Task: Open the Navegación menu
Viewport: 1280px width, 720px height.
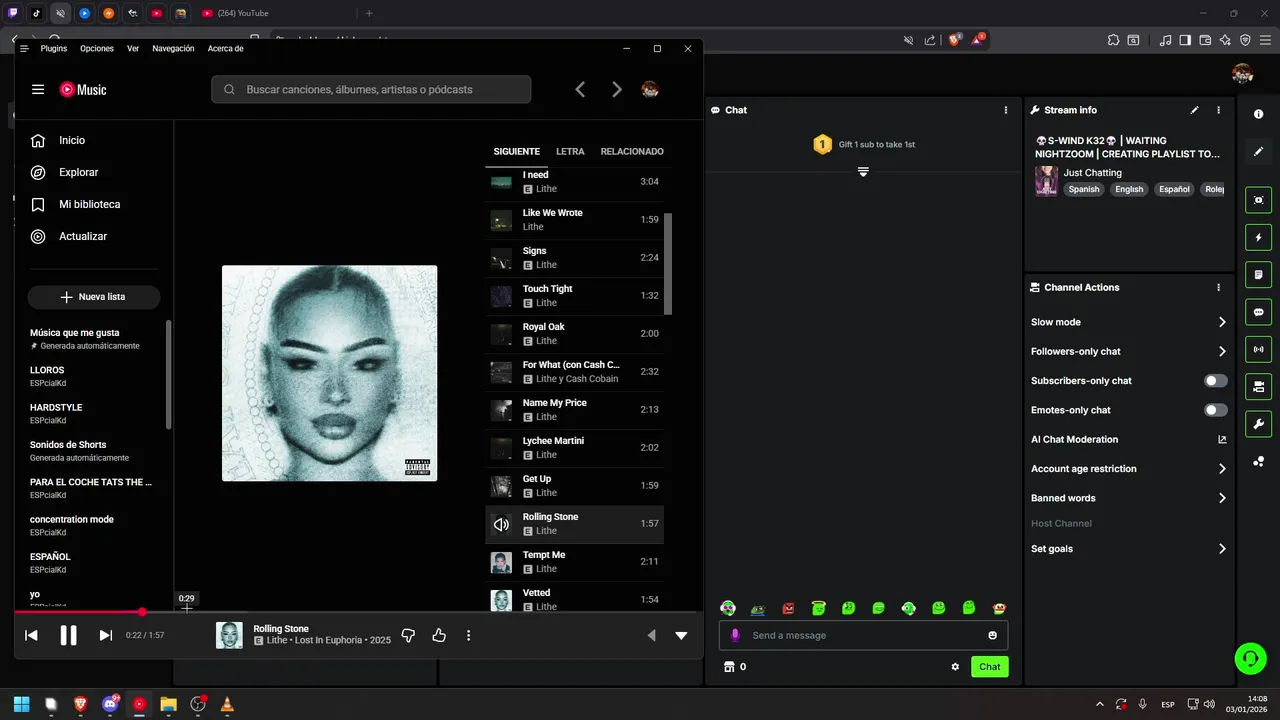Action: [173, 48]
